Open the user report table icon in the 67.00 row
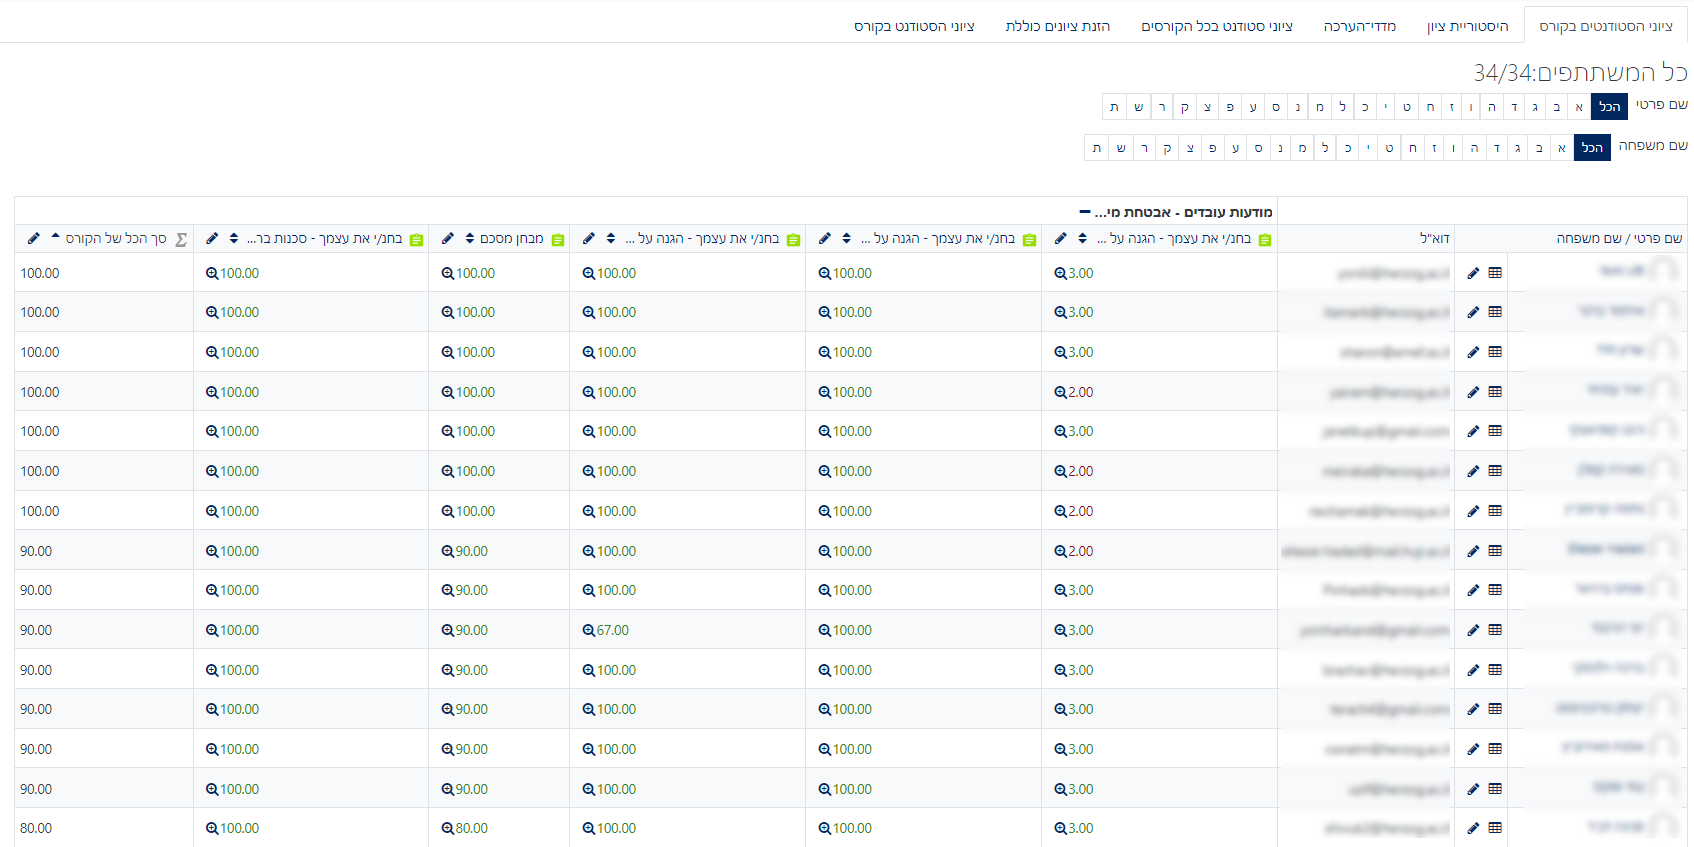 1495,630
